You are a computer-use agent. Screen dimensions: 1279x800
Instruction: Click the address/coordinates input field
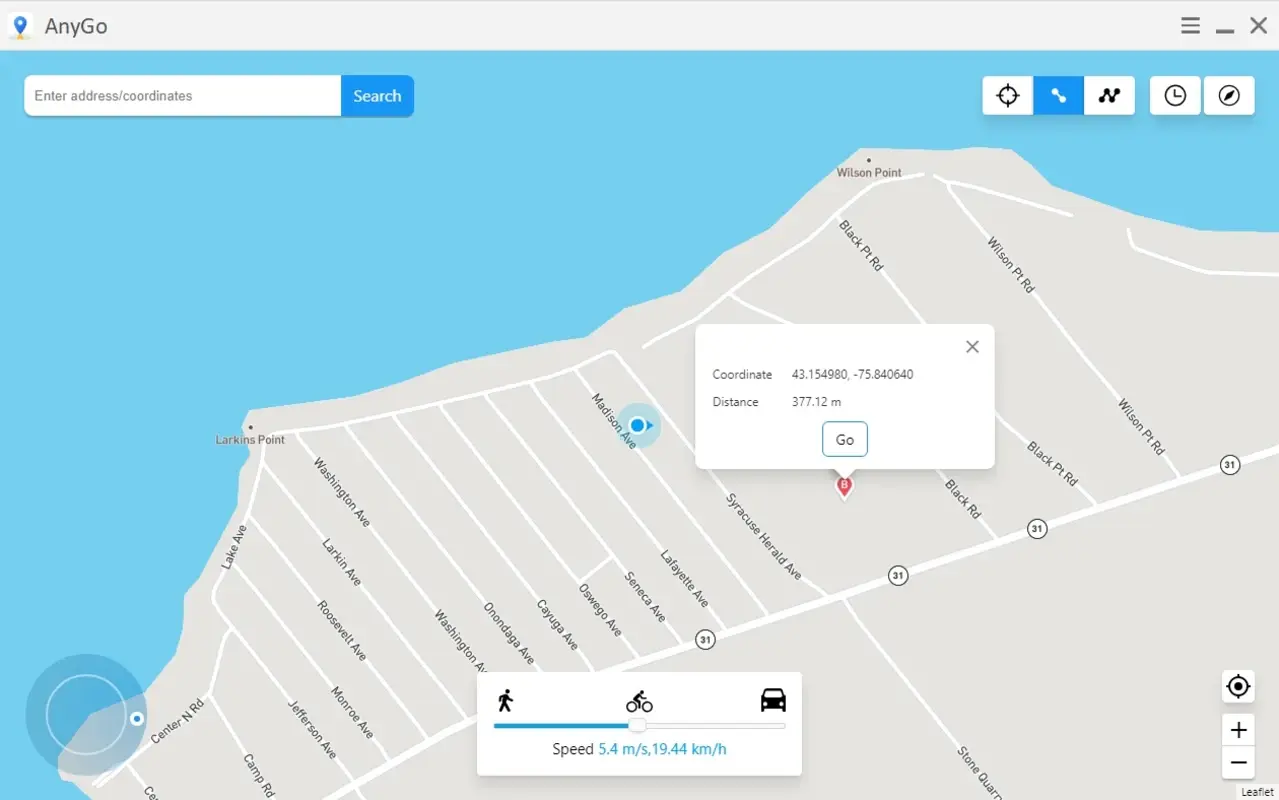[181, 95]
